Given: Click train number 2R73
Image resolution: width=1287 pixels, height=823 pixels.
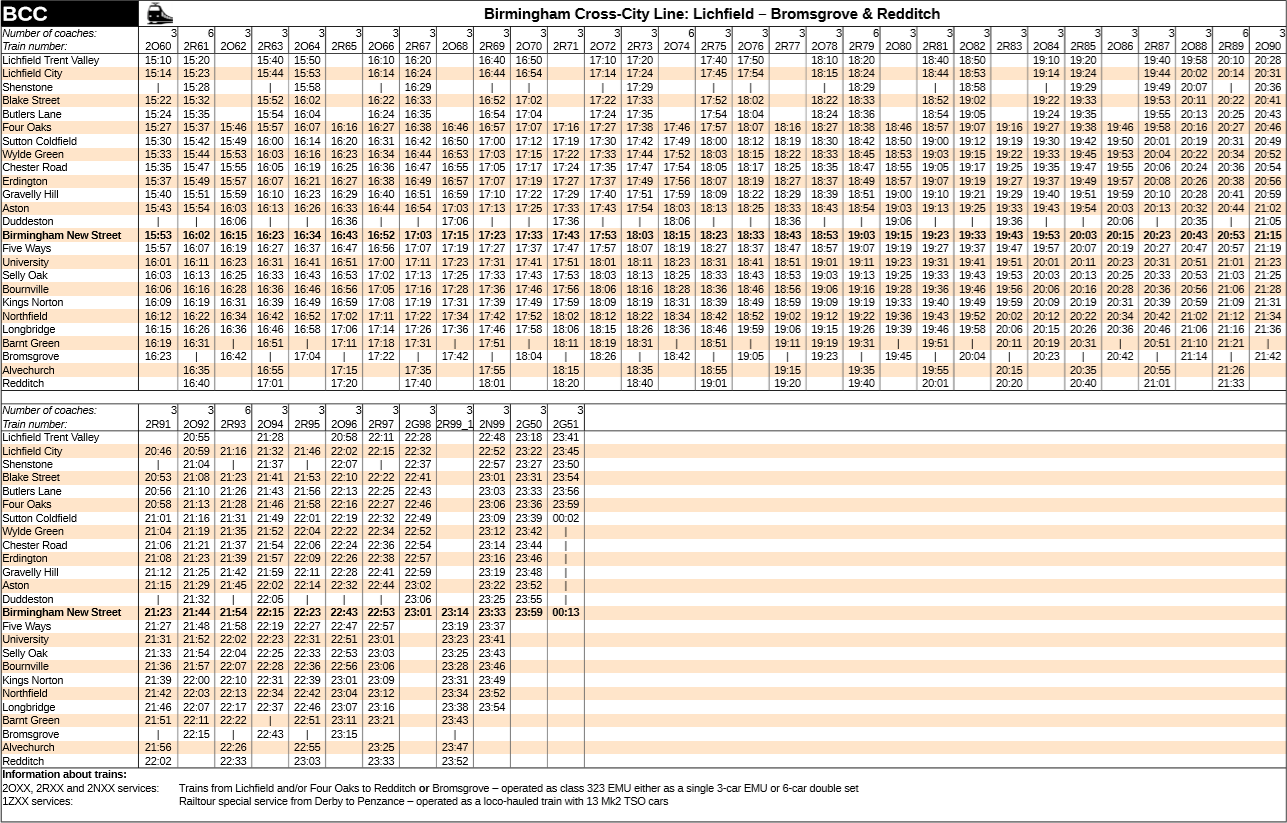Looking at the screenshot, I should point(640,47).
